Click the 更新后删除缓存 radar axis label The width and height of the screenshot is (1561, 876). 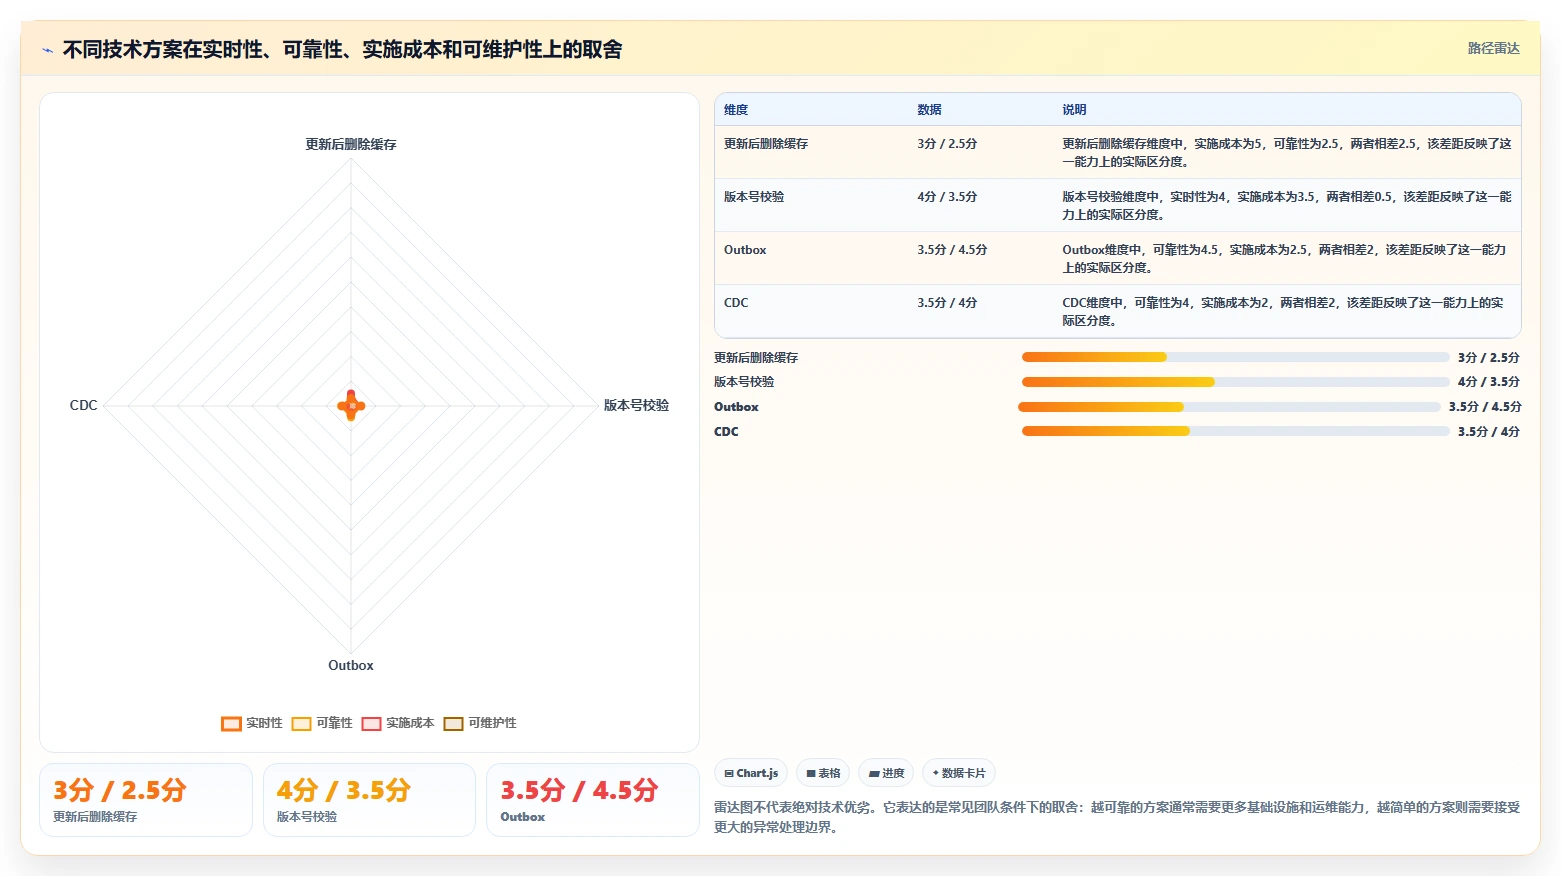coord(351,145)
